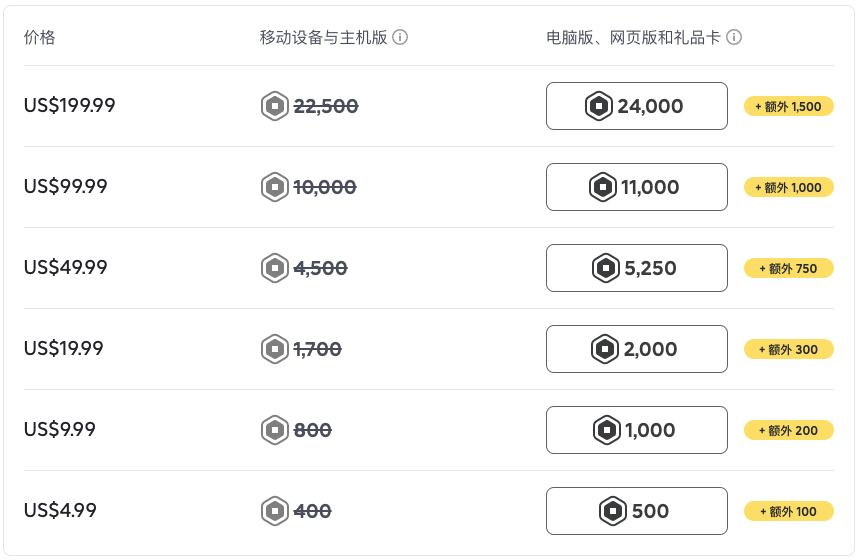Viewport: 860px width, 560px height.
Task: Select the 11,000 Robux purchase button
Action: pyautogui.click(x=636, y=187)
